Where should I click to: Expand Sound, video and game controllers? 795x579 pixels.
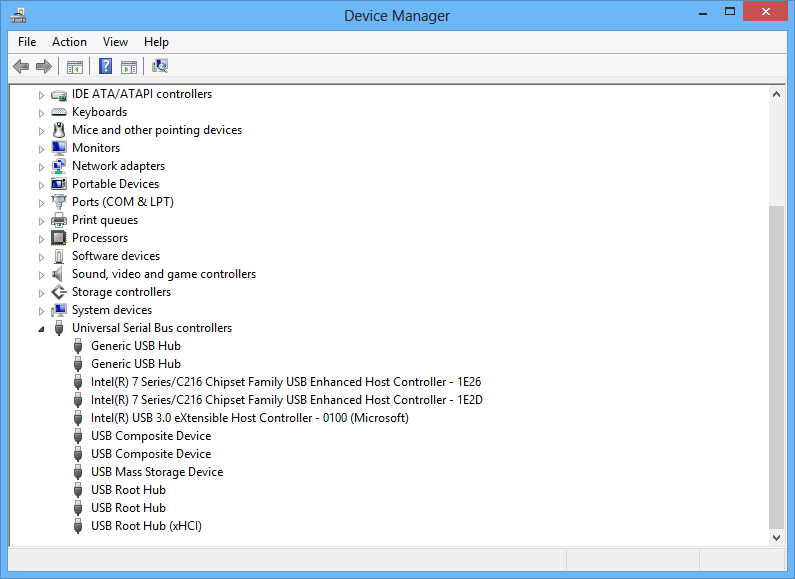click(x=41, y=275)
